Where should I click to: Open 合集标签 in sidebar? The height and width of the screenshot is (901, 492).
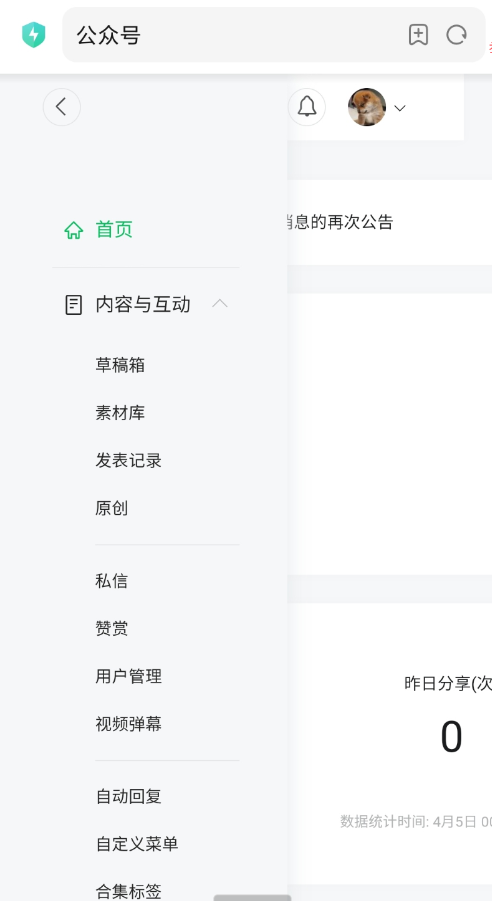pos(129,891)
